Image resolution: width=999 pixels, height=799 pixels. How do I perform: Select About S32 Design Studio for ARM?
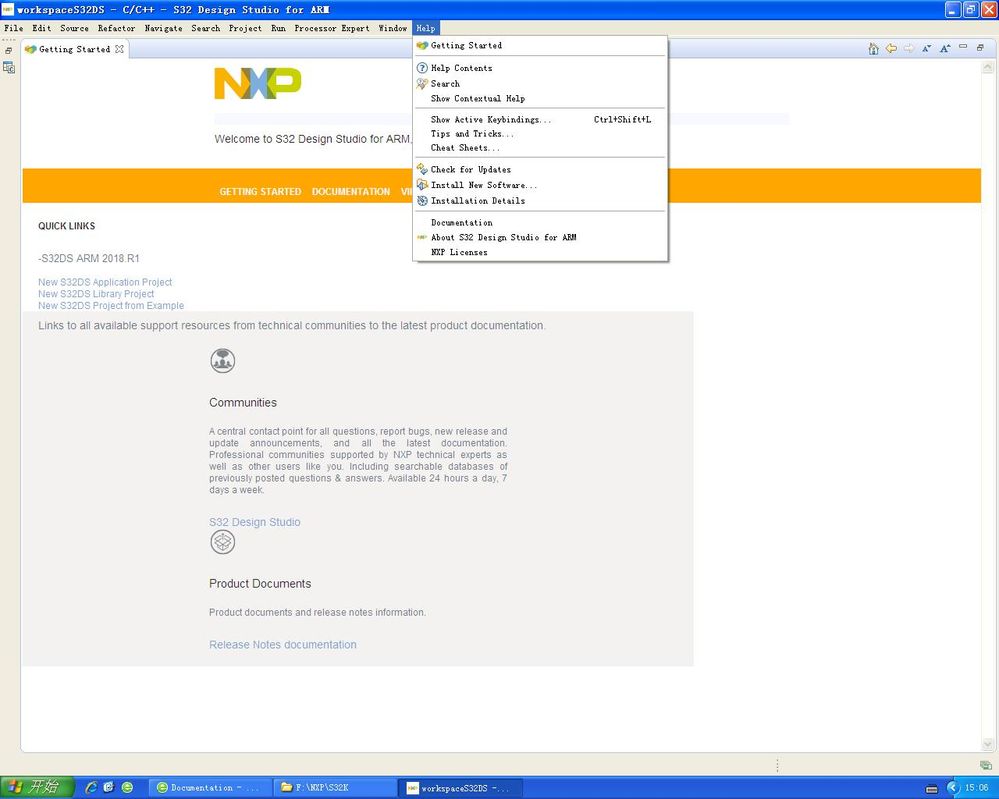point(540,237)
